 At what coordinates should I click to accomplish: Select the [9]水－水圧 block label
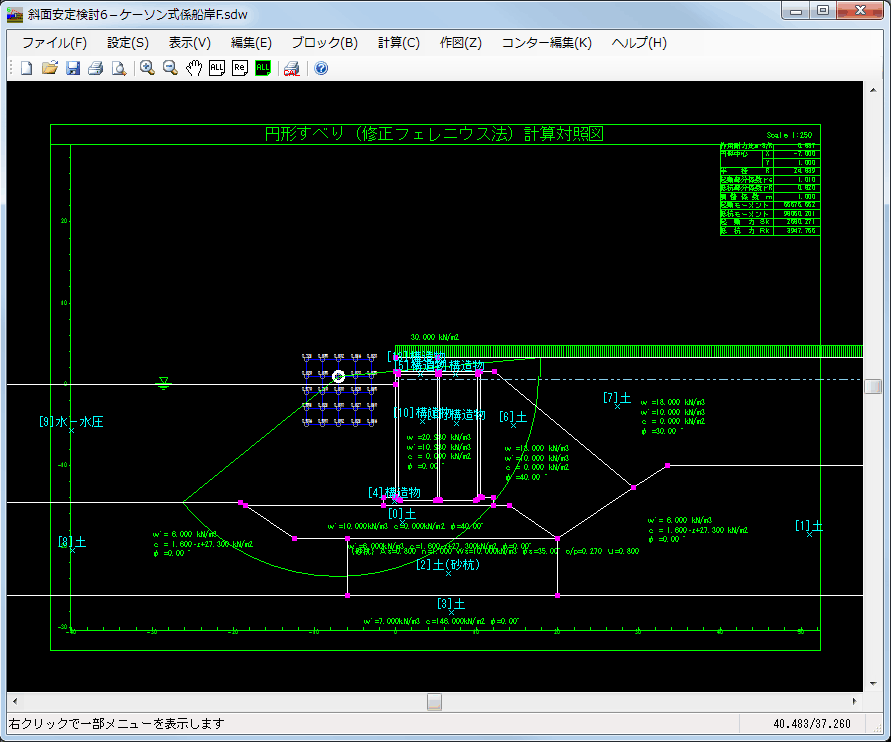(71, 422)
